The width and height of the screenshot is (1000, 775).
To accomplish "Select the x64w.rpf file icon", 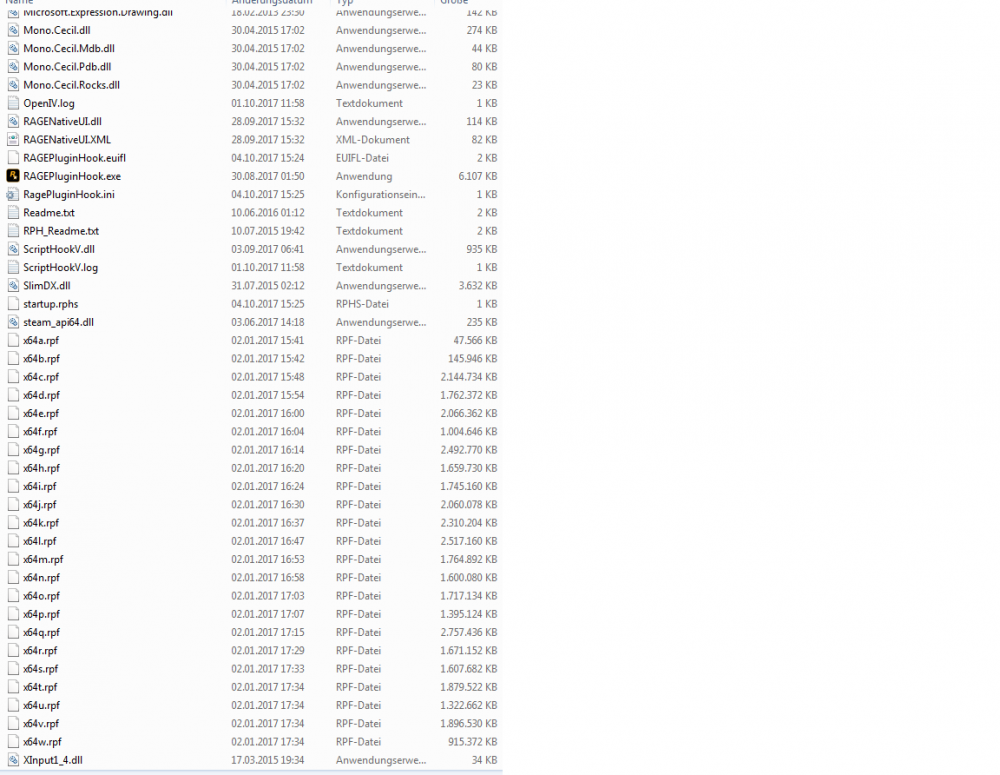I will 13,741.
